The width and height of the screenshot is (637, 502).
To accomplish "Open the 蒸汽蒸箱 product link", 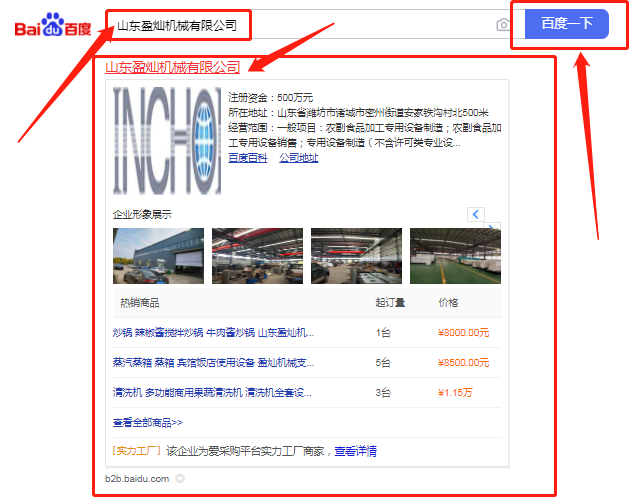I will [x=213, y=362].
